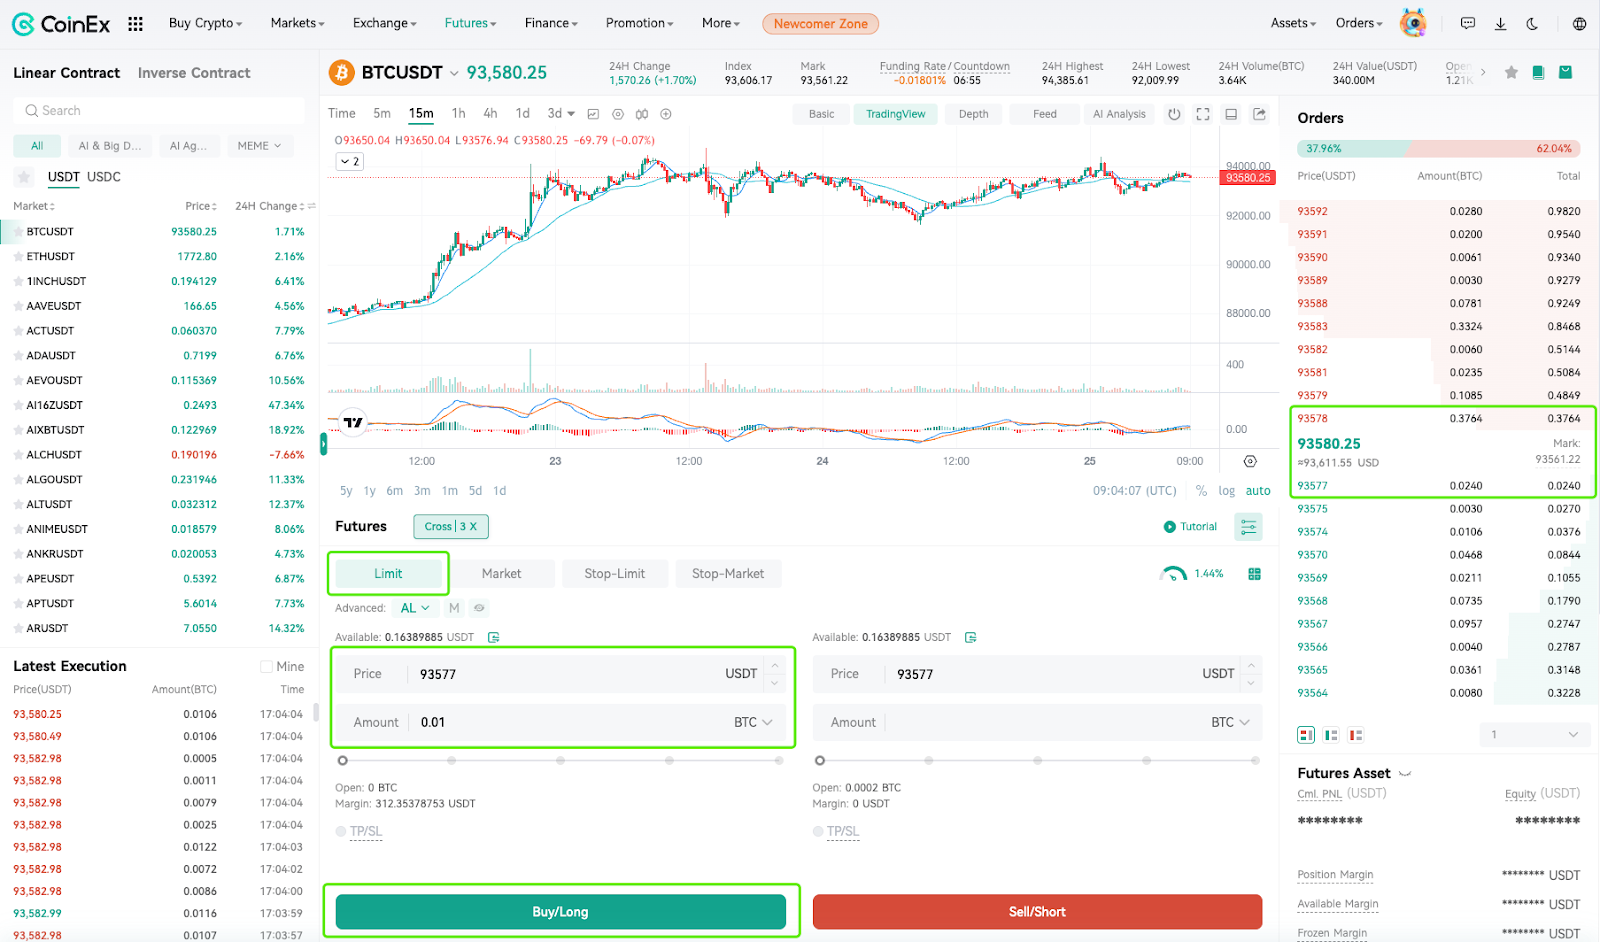Open the green book guide icon
The width and height of the screenshot is (1600, 942).
click(1538, 72)
